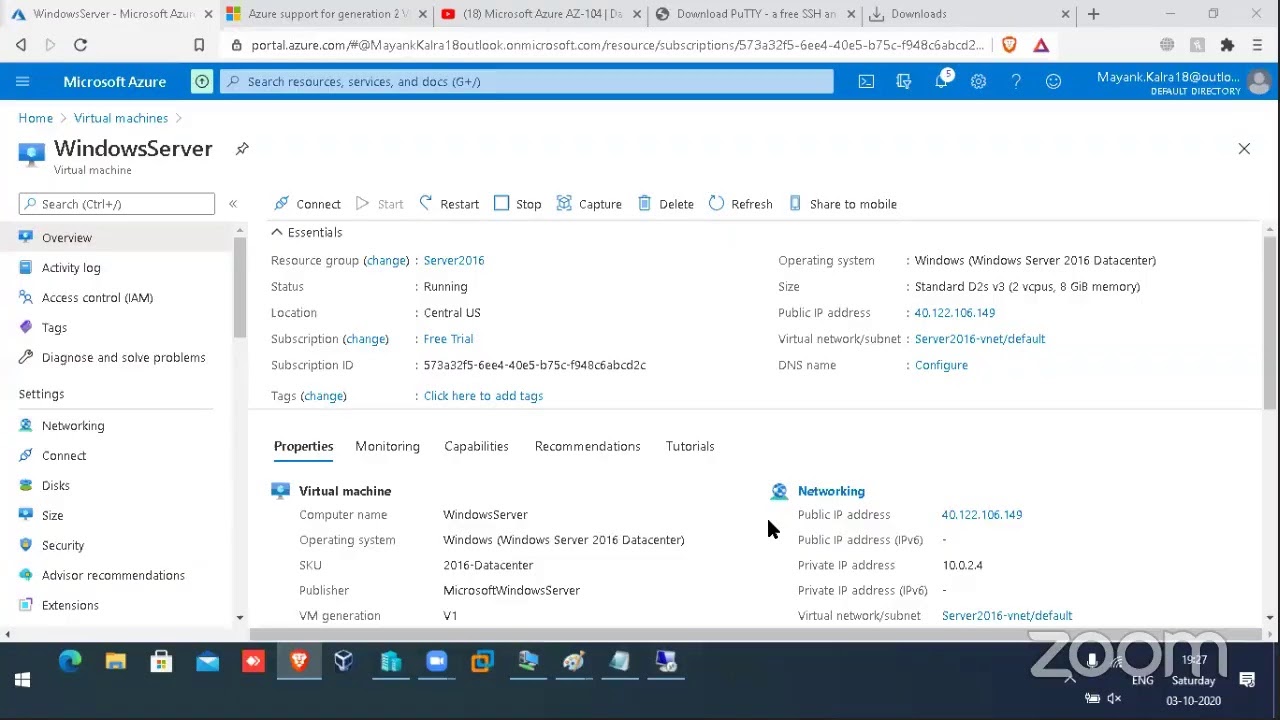Switch to the Monitoring tab
This screenshot has width=1280, height=720.
[x=387, y=446]
